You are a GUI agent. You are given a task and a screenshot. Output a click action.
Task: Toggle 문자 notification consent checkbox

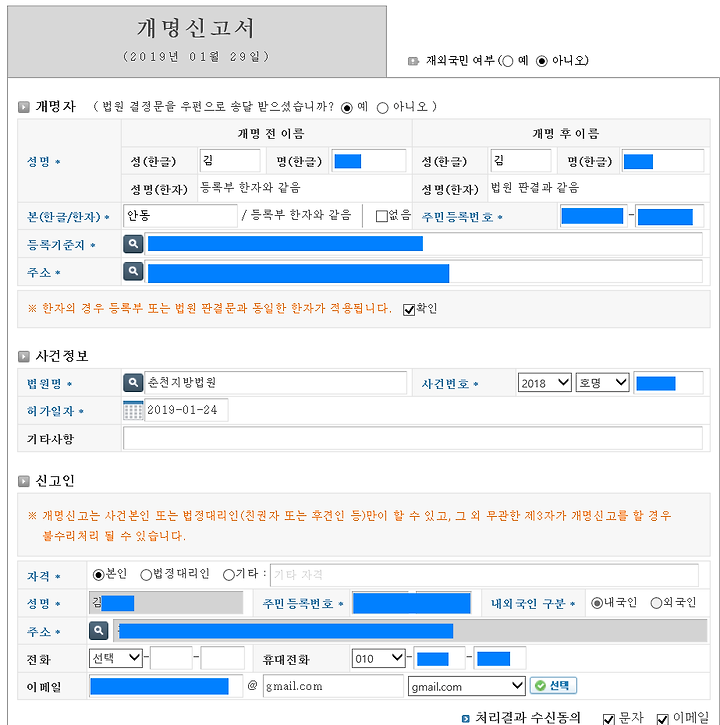(609, 719)
